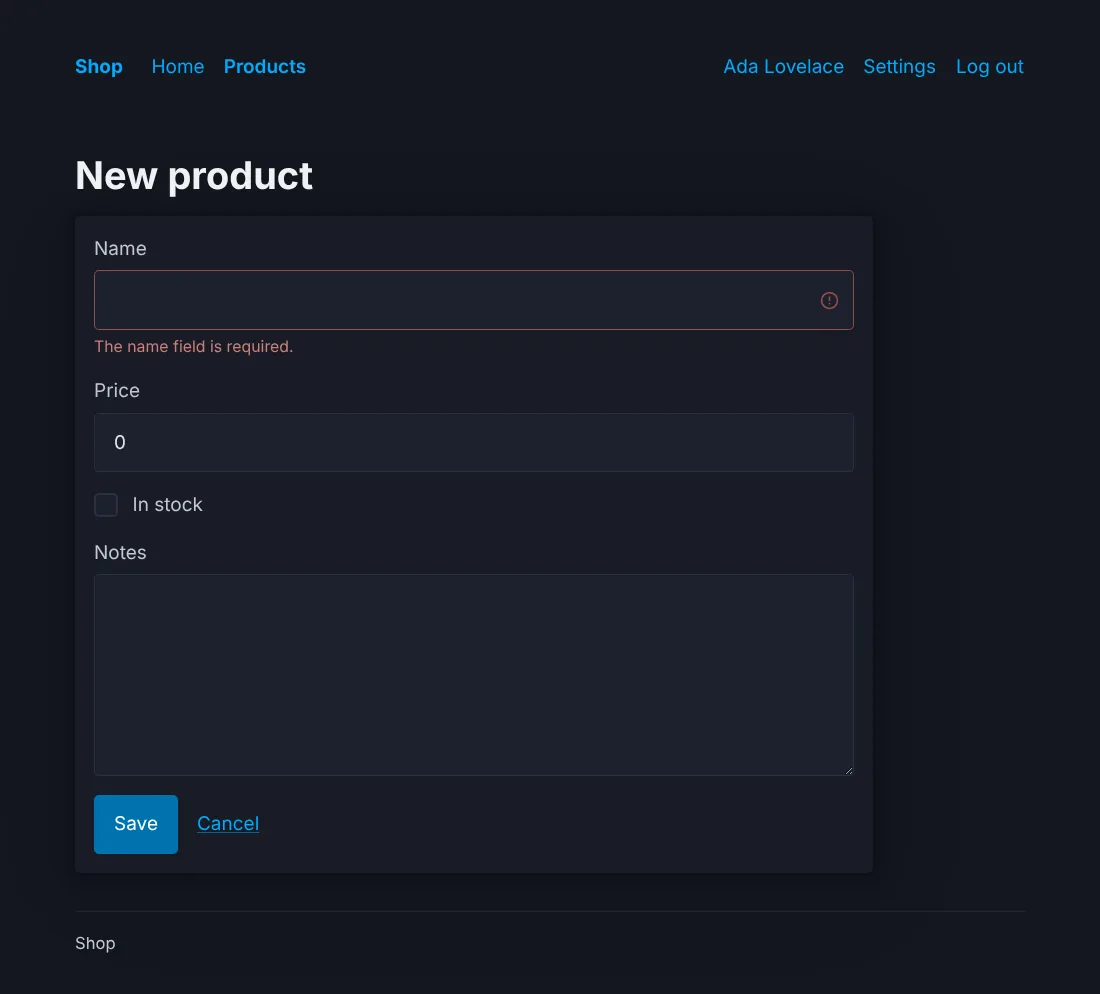Click inside the Notes textarea

pos(474,675)
